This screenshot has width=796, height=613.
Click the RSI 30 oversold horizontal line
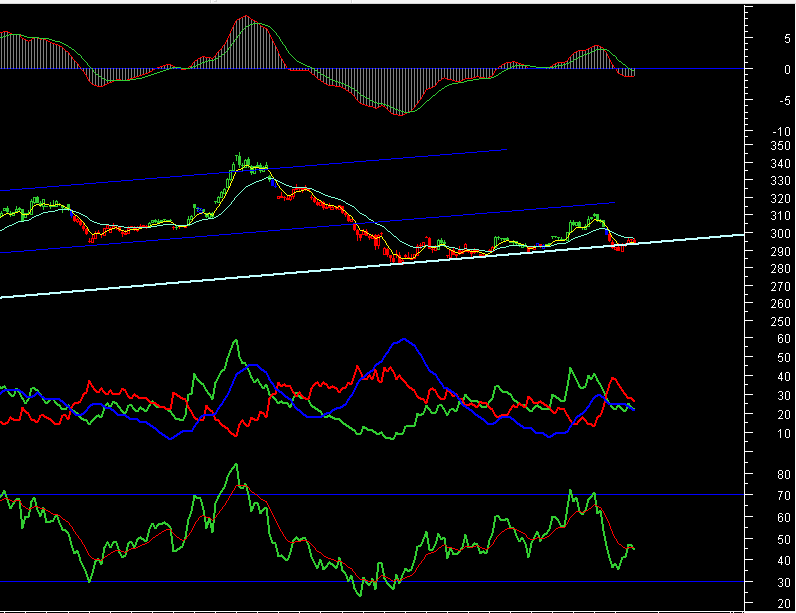point(372,582)
